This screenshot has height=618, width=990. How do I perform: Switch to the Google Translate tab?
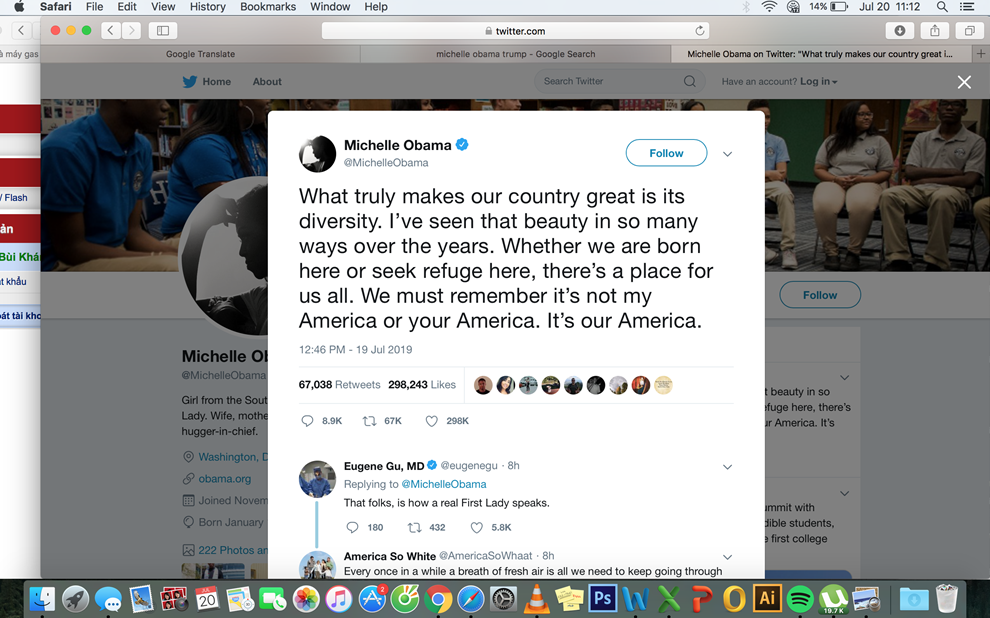(x=200, y=54)
